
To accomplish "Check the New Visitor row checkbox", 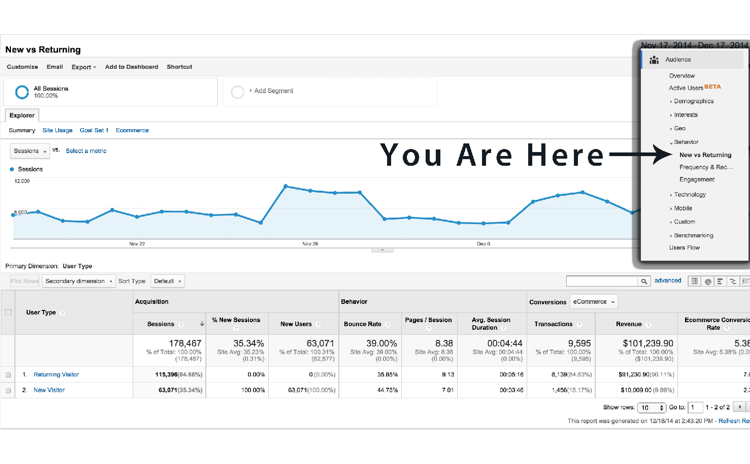I will click(x=8, y=390).
